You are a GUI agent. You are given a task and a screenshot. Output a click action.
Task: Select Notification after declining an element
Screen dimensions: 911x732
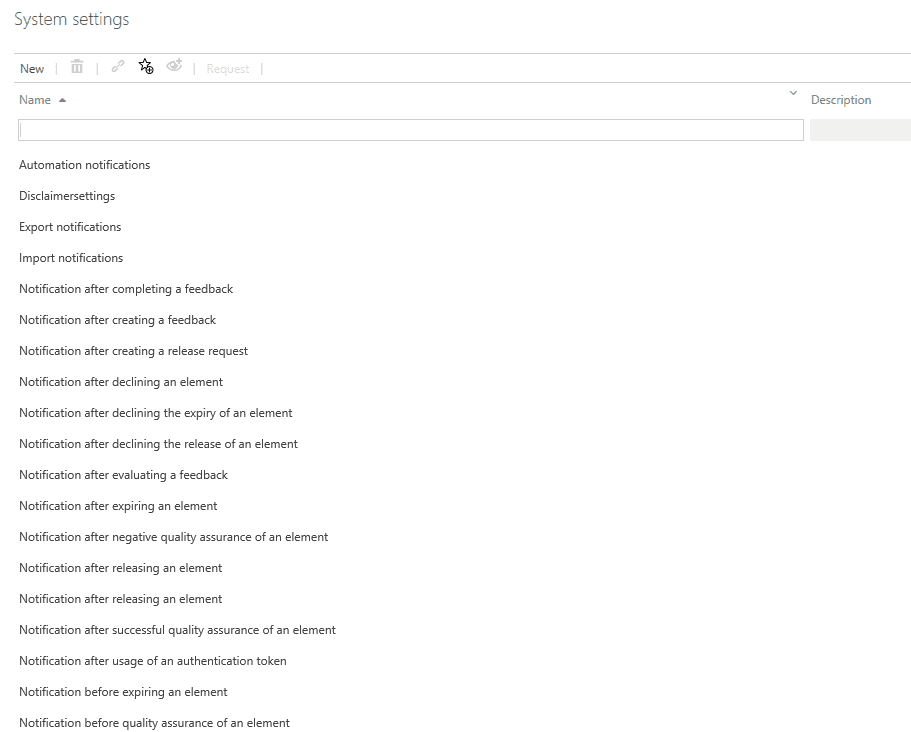[121, 382]
